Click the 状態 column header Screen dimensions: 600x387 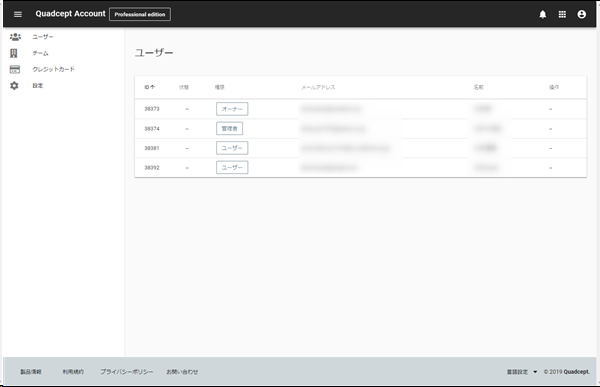point(184,87)
